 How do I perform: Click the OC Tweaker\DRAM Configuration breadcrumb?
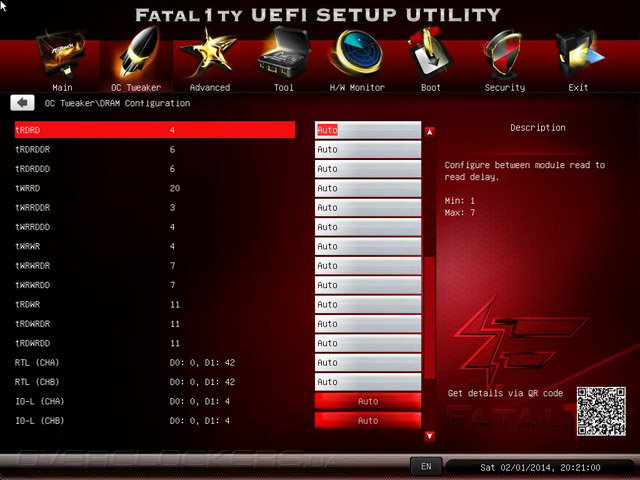(117, 103)
